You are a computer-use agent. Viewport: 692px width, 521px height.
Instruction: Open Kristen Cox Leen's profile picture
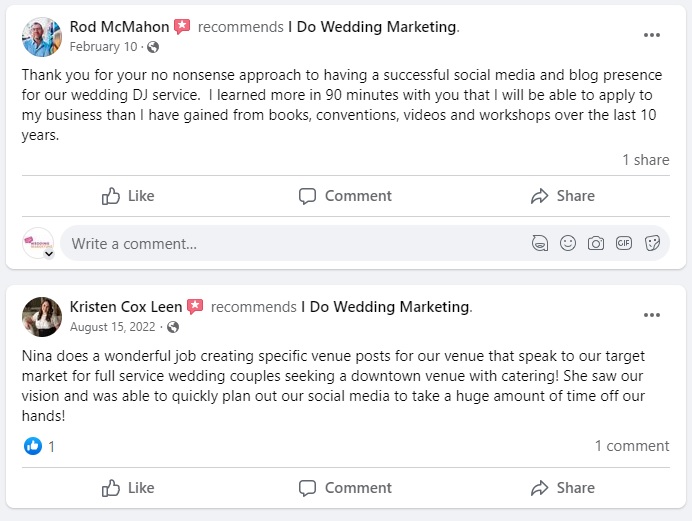42,316
